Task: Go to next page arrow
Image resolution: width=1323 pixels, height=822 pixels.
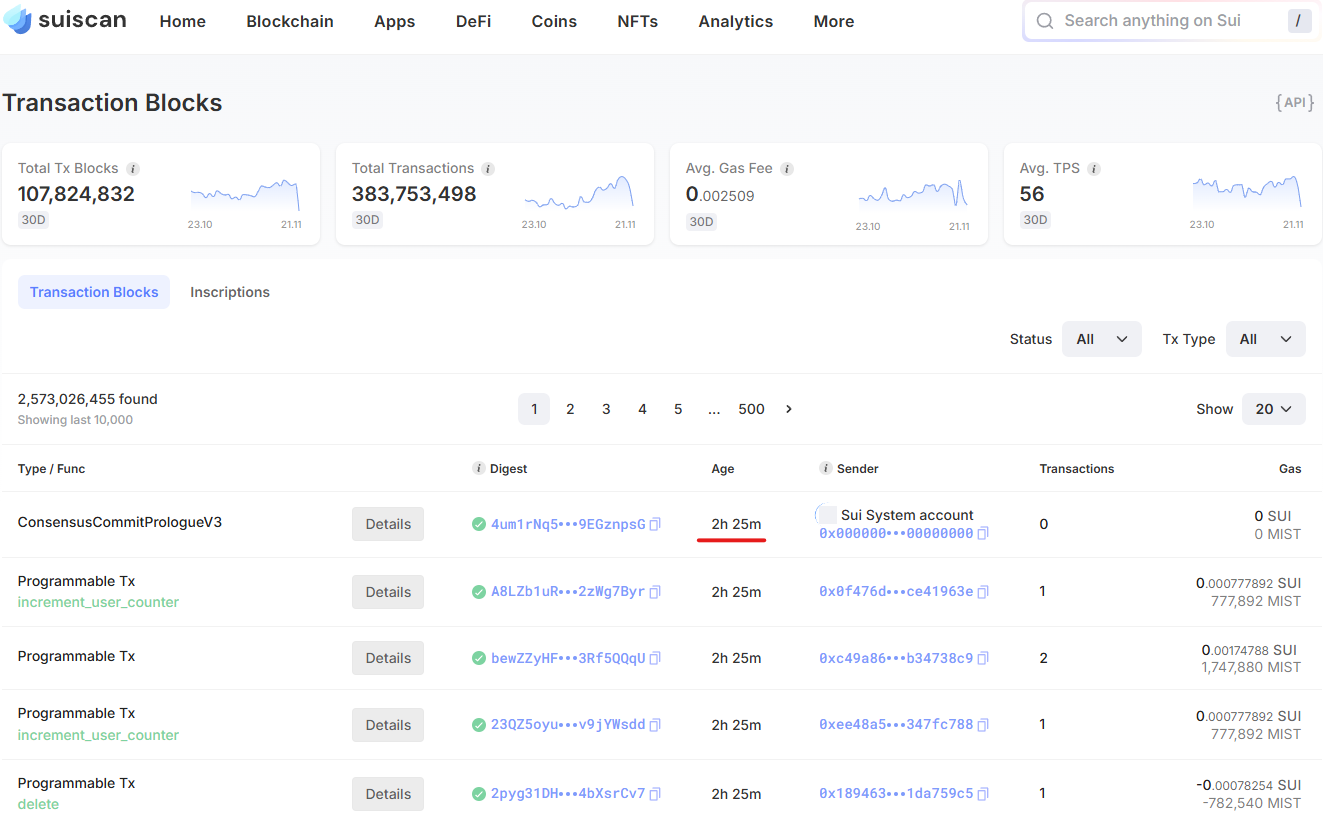Action: point(789,409)
